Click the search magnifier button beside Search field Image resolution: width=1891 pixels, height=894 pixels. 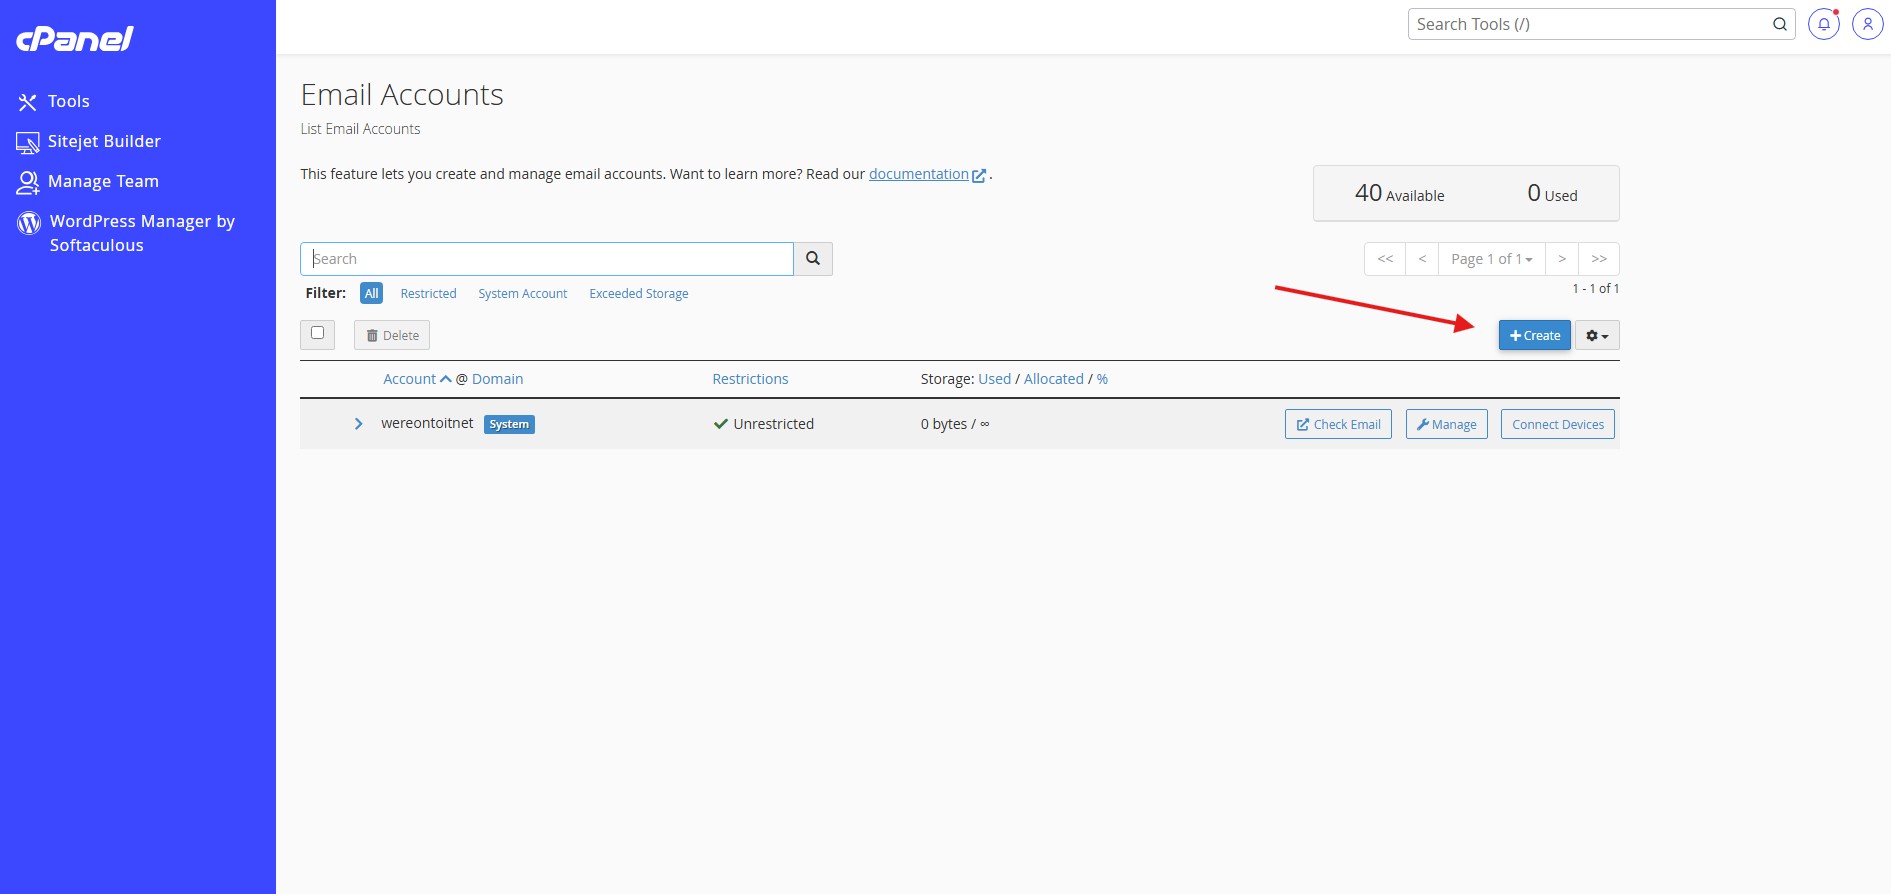(x=813, y=259)
